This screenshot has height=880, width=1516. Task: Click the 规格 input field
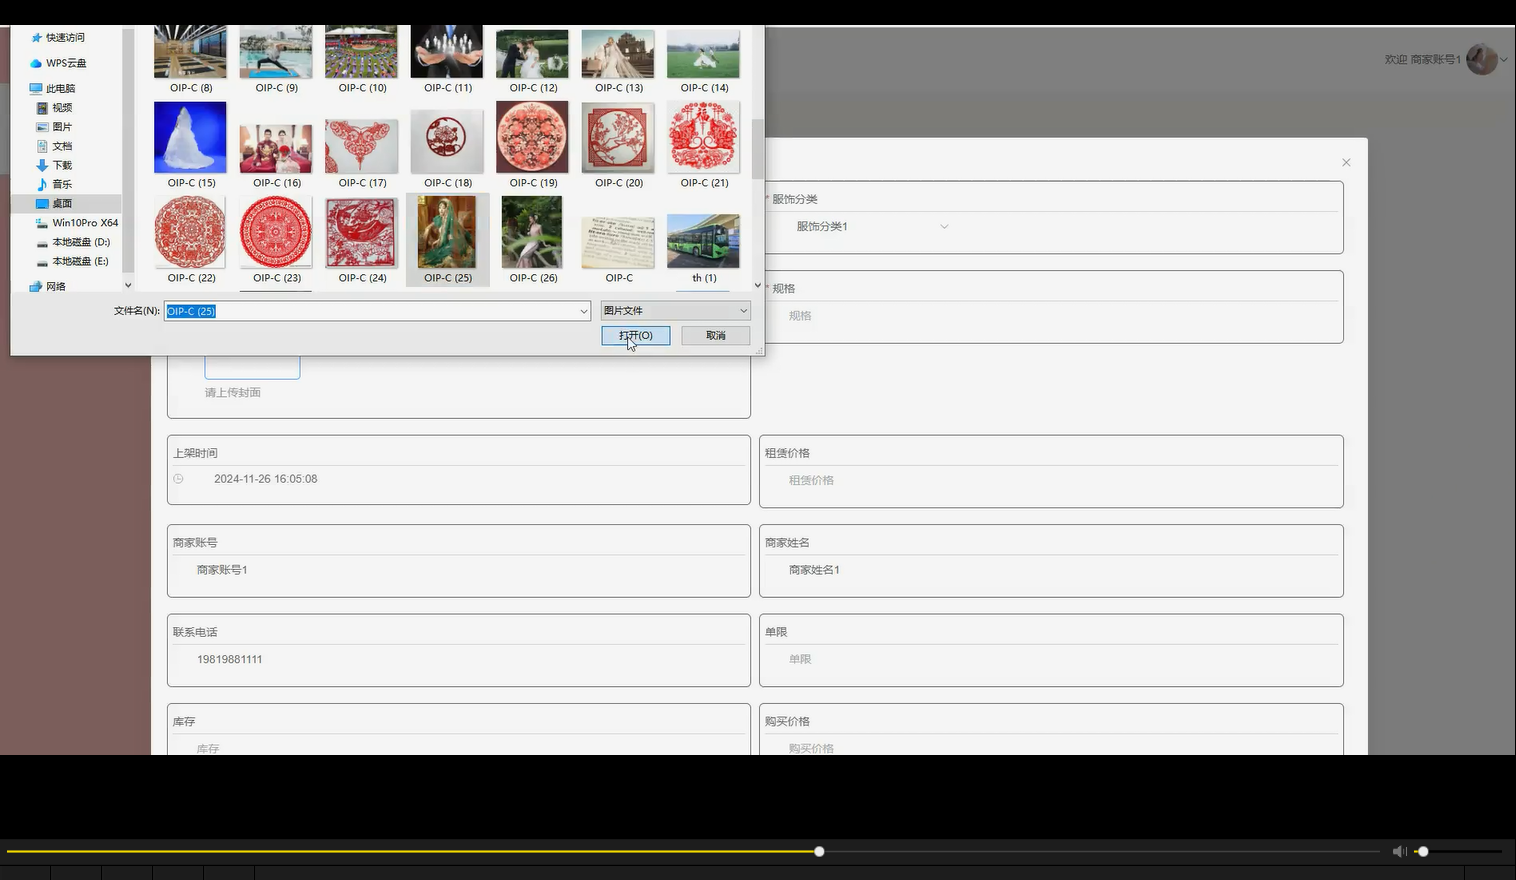(x=1050, y=316)
